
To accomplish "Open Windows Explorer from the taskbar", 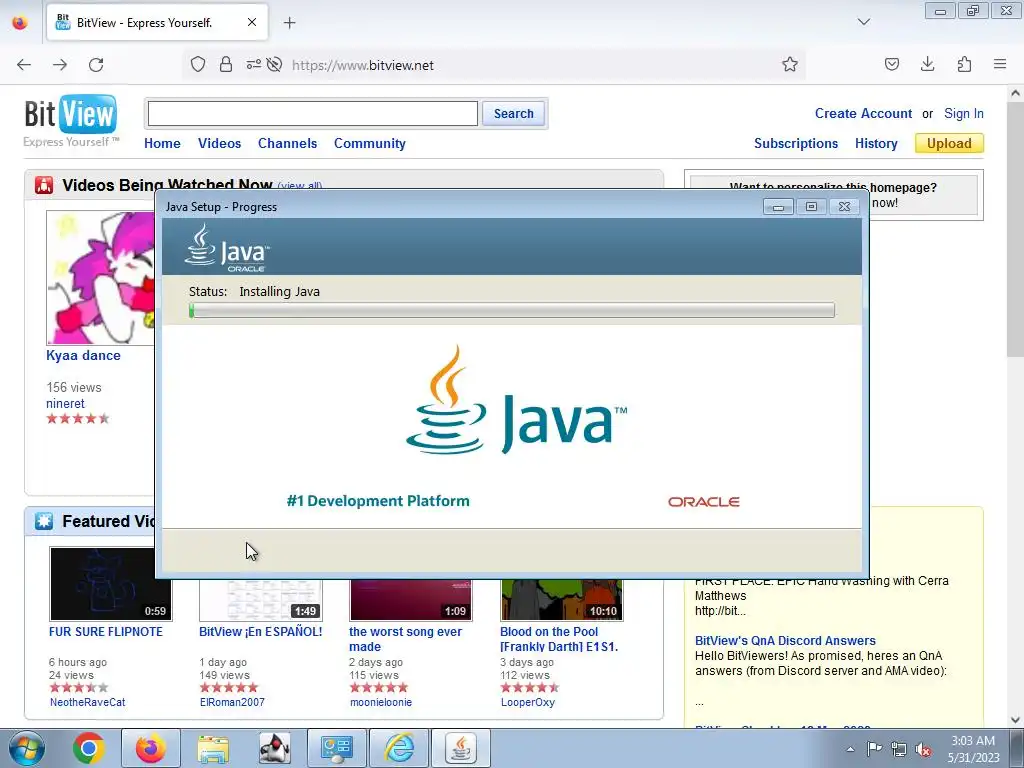I will tap(213, 748).
